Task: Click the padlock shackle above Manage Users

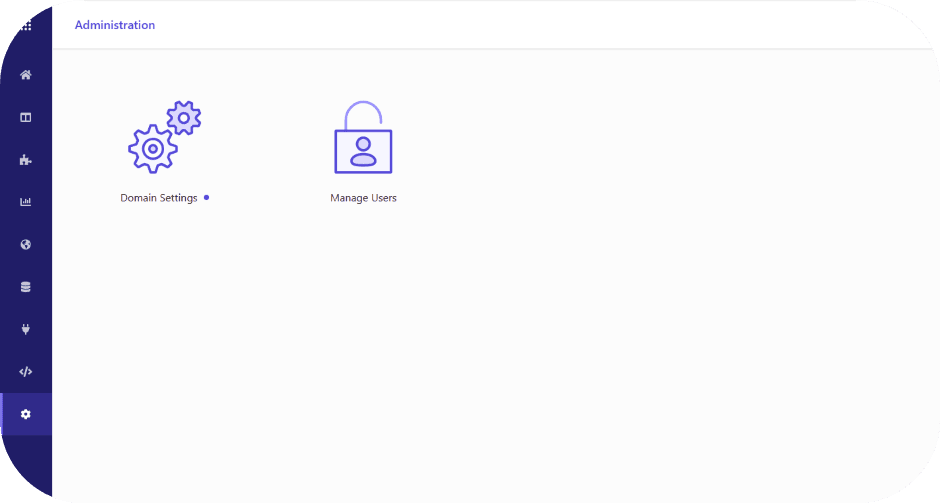Action: pyautogui.click(x=363, y=115)
